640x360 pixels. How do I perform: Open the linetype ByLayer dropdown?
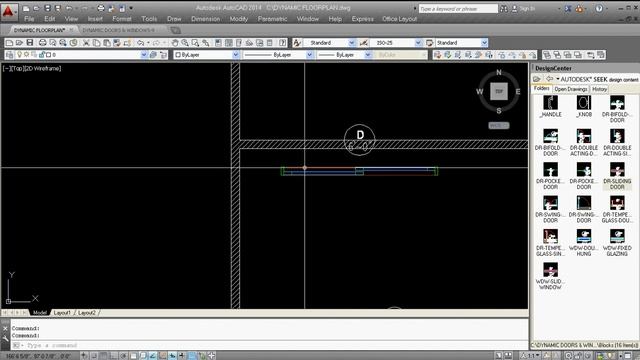[310, 55]
